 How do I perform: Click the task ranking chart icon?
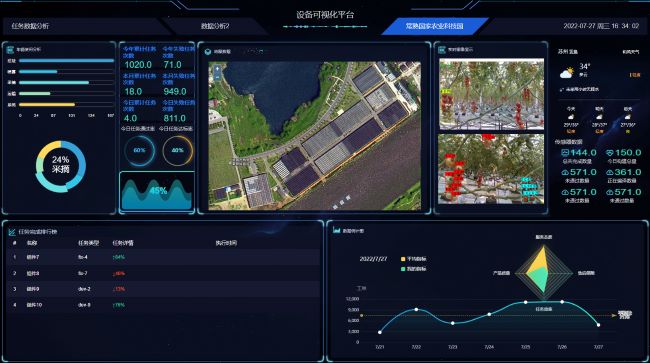(12, 232)
